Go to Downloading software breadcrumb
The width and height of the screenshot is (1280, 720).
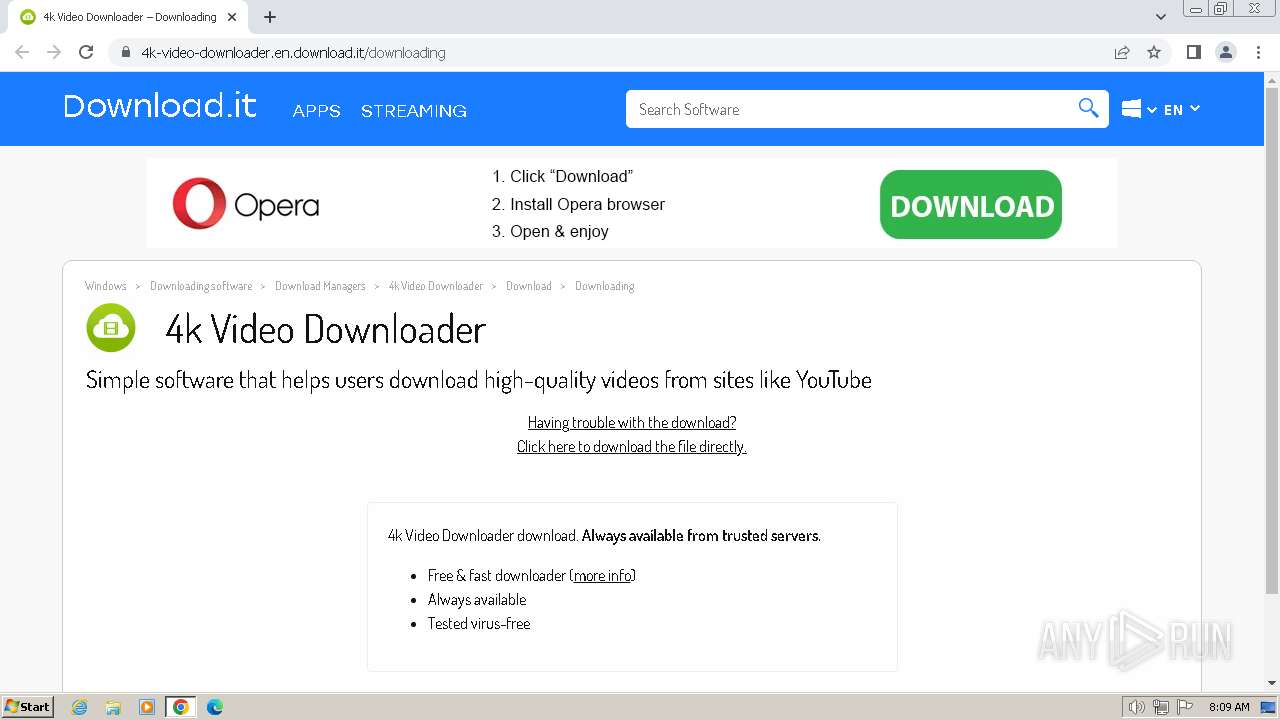click(x=201, y=286)
